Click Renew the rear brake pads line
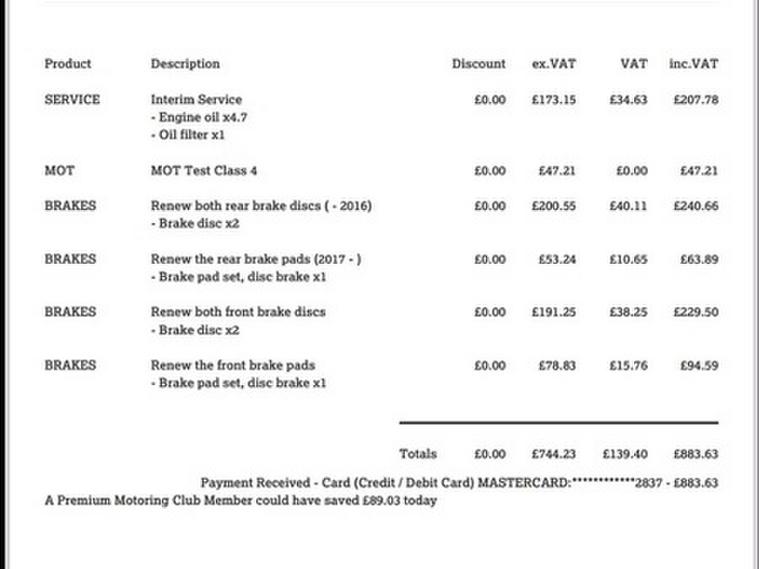 click(x=256, y=259)
